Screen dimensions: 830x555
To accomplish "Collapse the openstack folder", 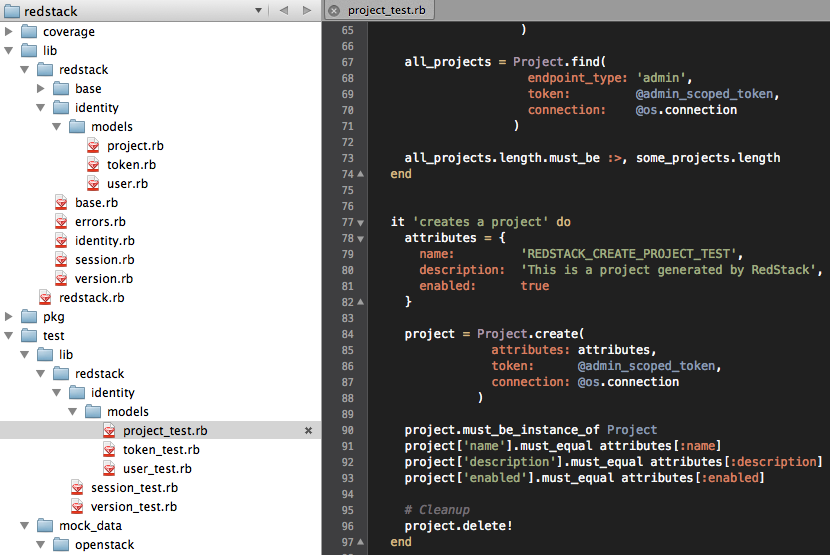I will point(41,545).
